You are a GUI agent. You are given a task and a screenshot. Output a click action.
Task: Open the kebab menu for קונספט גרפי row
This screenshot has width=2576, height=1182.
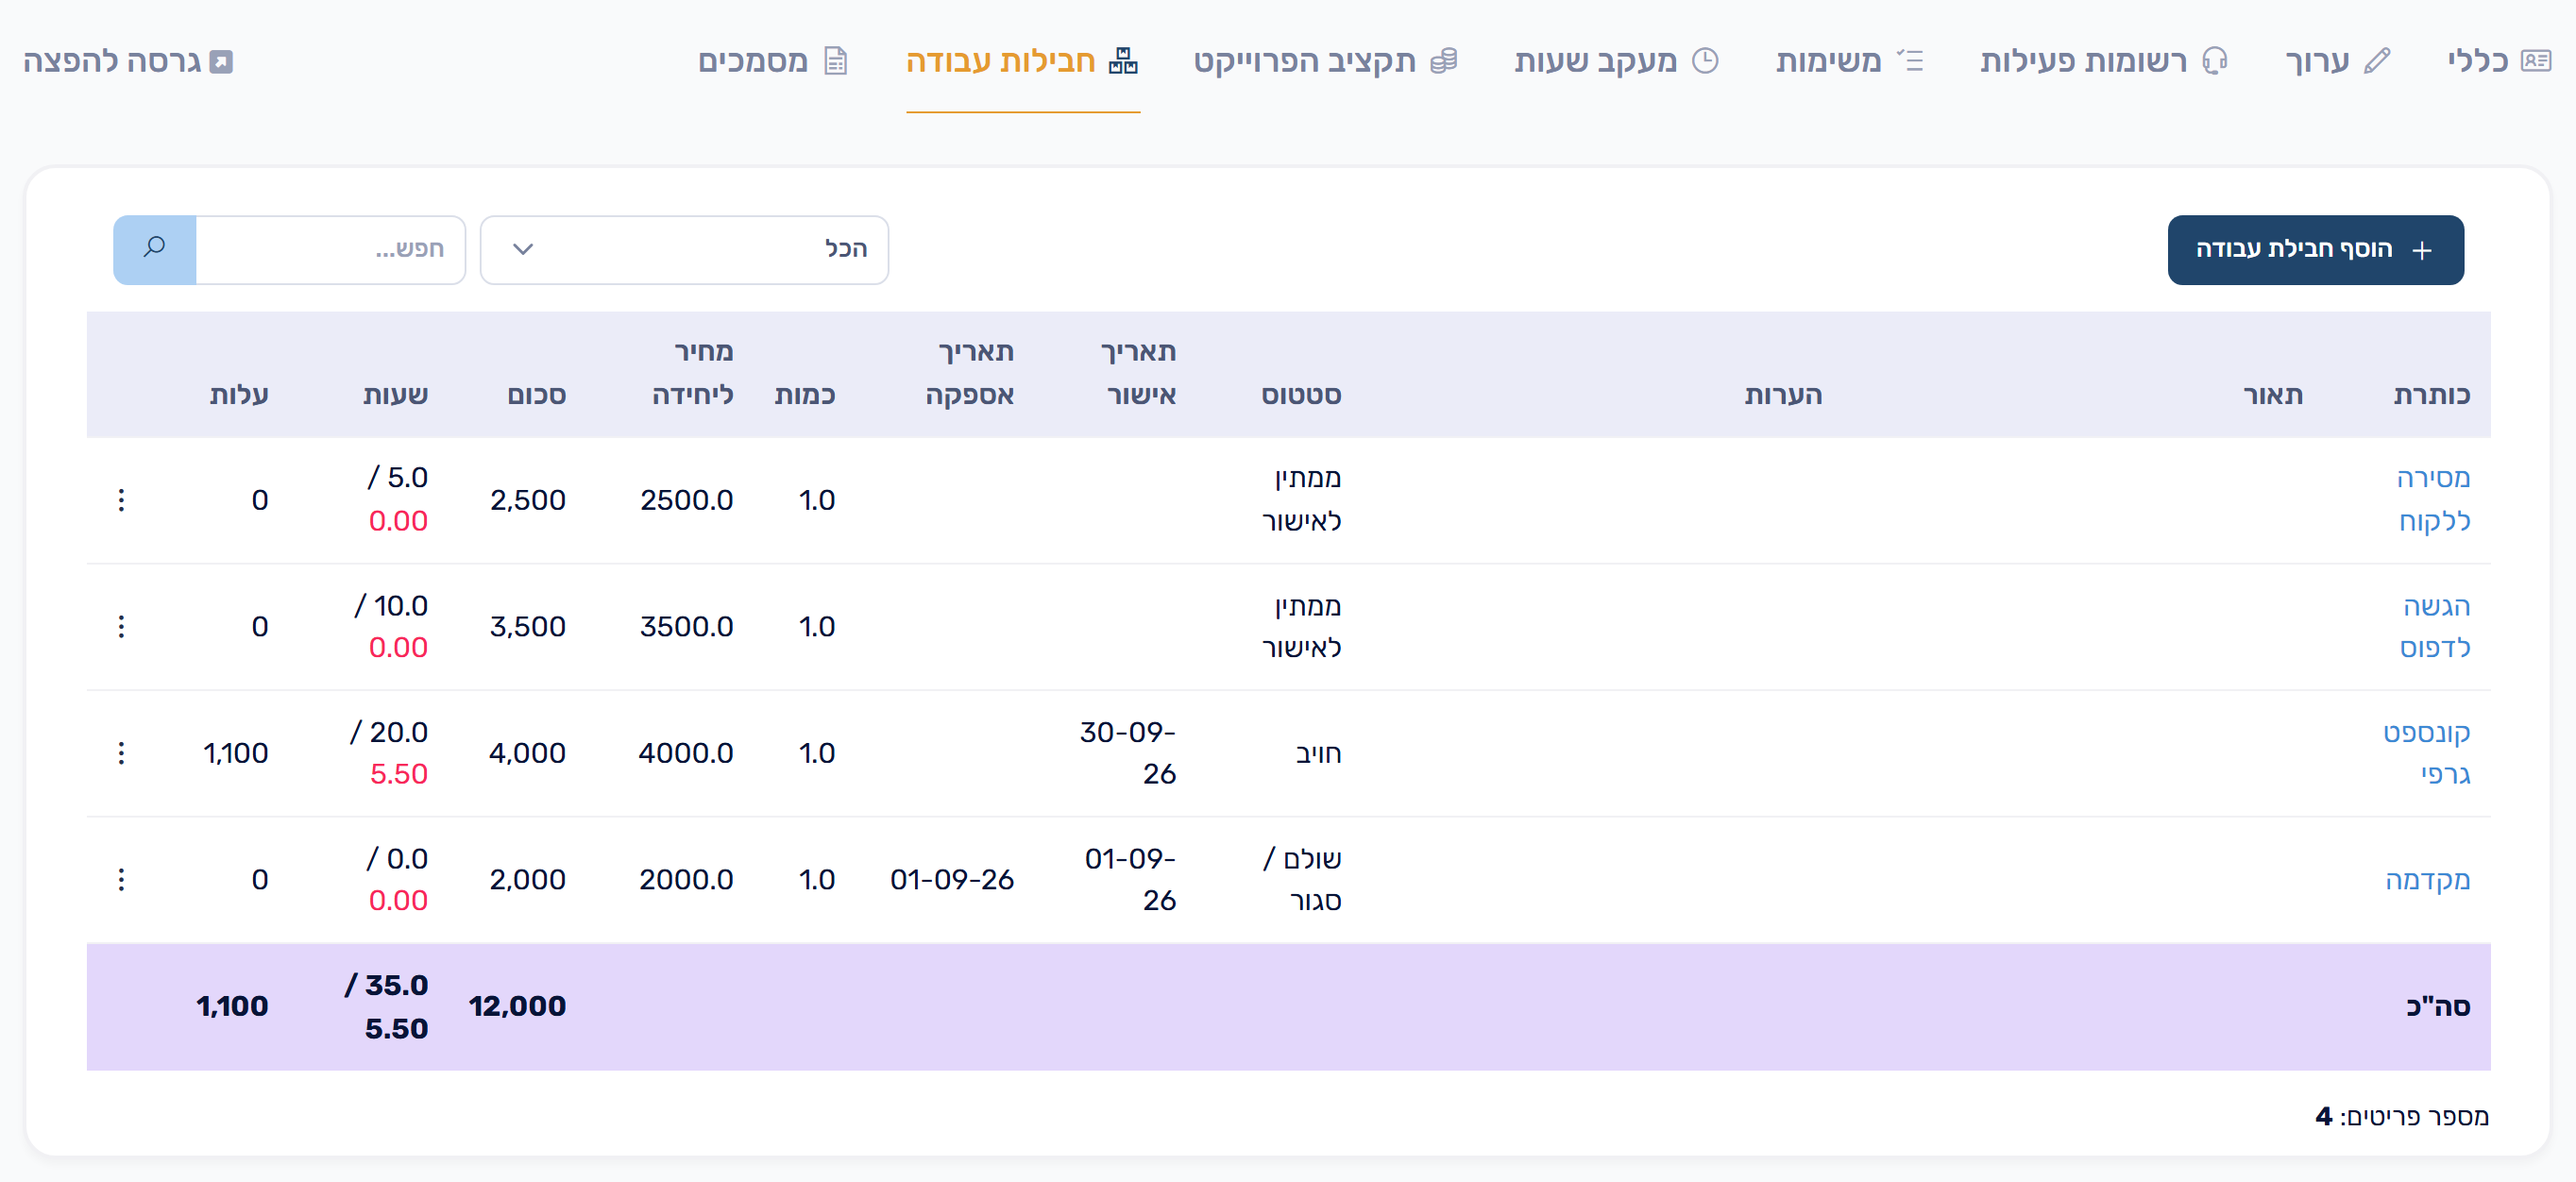tap(121, 753)
